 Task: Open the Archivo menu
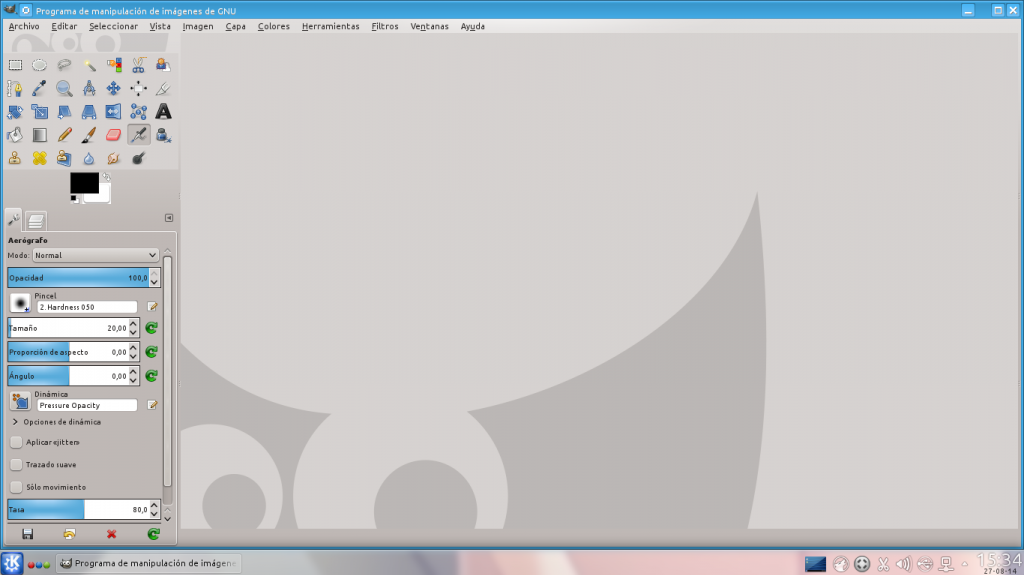pyautogui.click(x=24, y=26)
